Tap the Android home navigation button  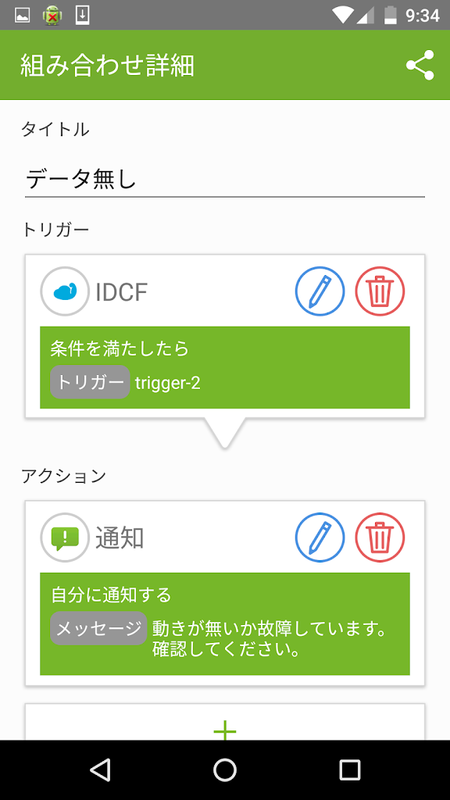[x=225, y=769]
